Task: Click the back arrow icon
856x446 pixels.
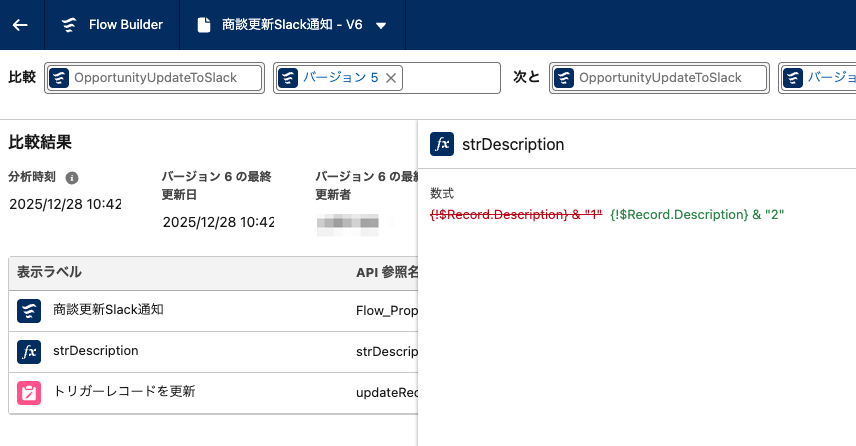Action: 20,25
